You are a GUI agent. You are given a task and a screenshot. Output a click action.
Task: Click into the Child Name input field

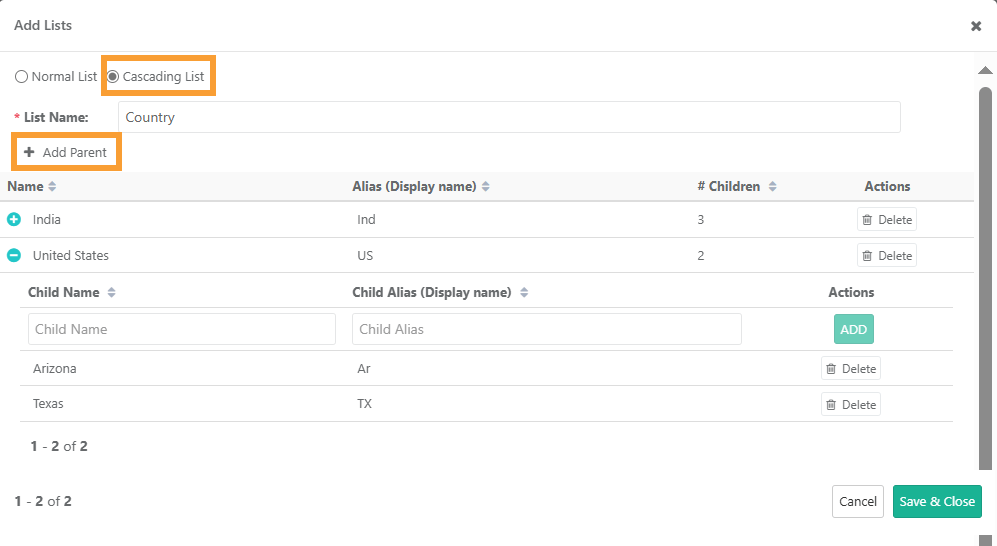coord(181,329)
